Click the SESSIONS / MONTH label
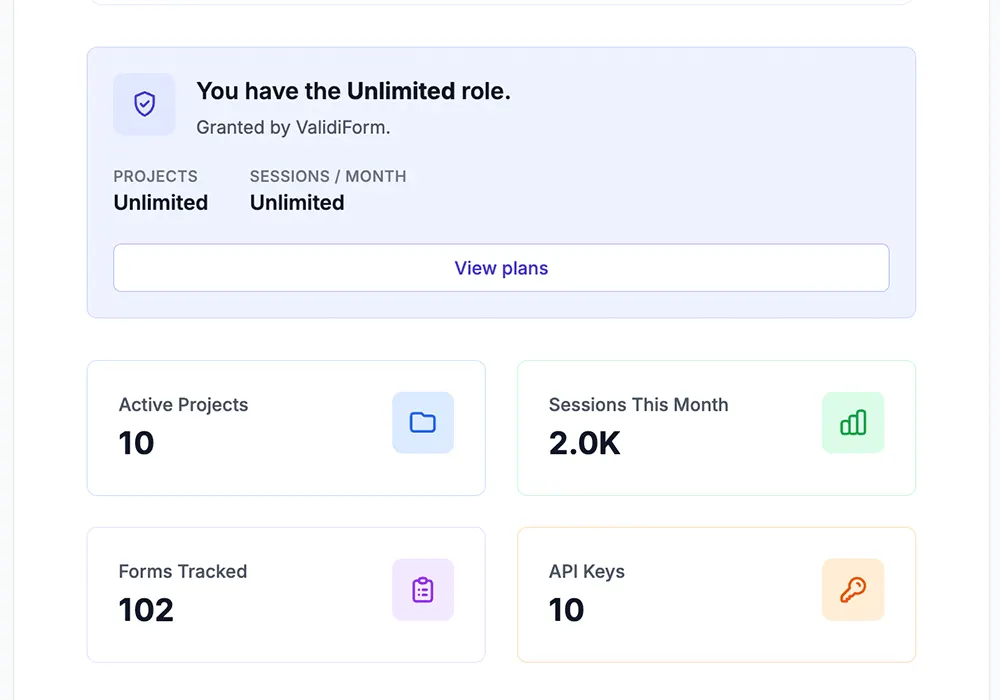This screenshot has width=1000, height=700. click(328, 176)
